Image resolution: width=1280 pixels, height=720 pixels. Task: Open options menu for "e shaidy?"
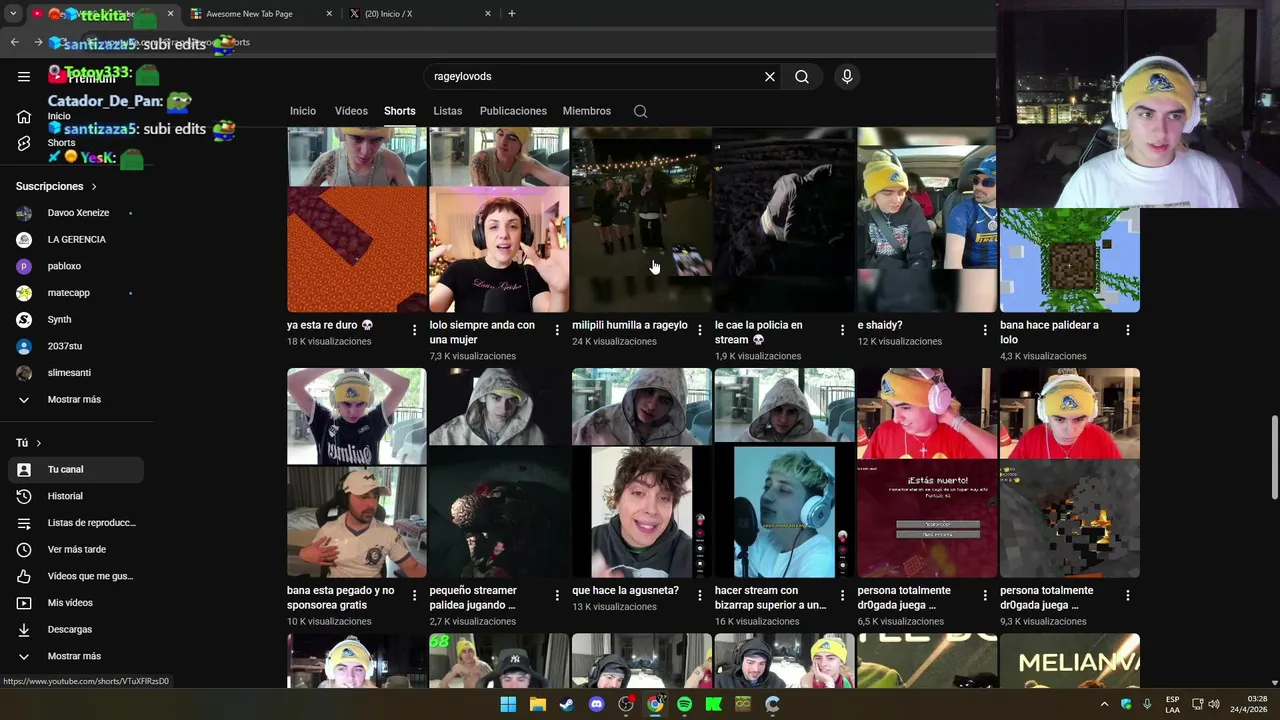(985, 329)
